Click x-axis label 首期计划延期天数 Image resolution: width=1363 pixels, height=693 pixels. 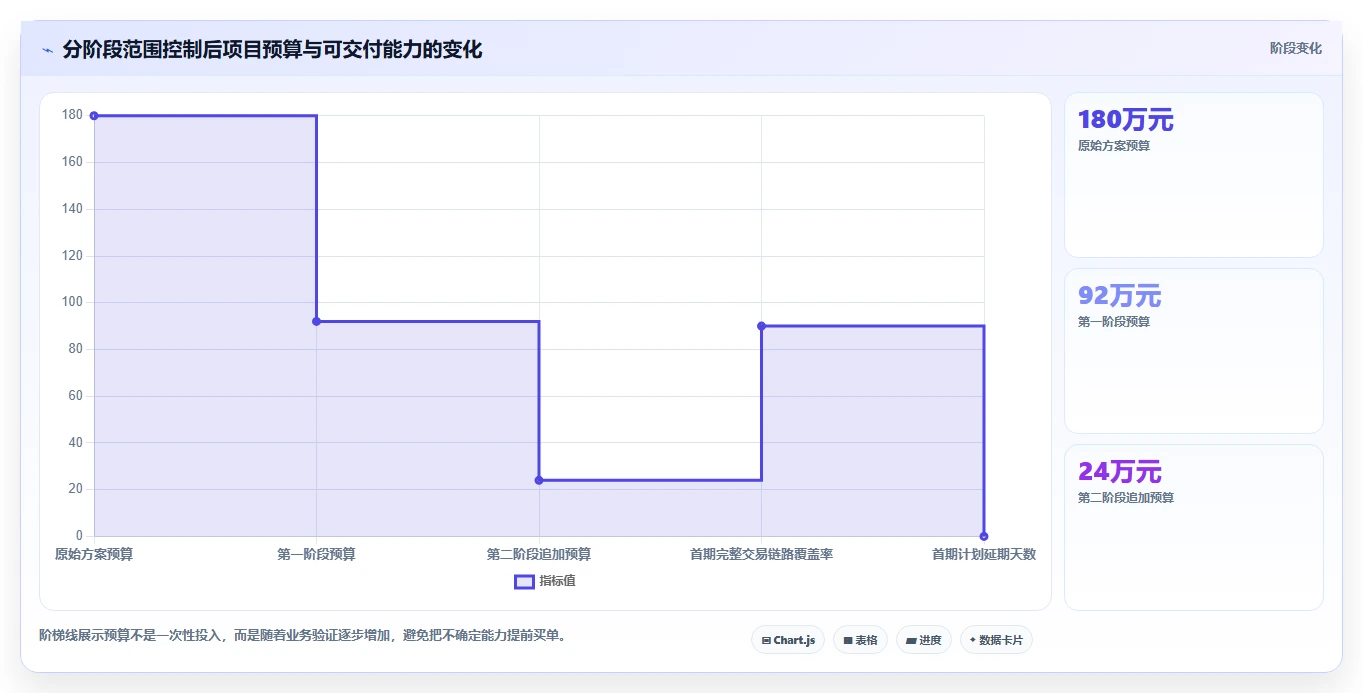(984, 554)
